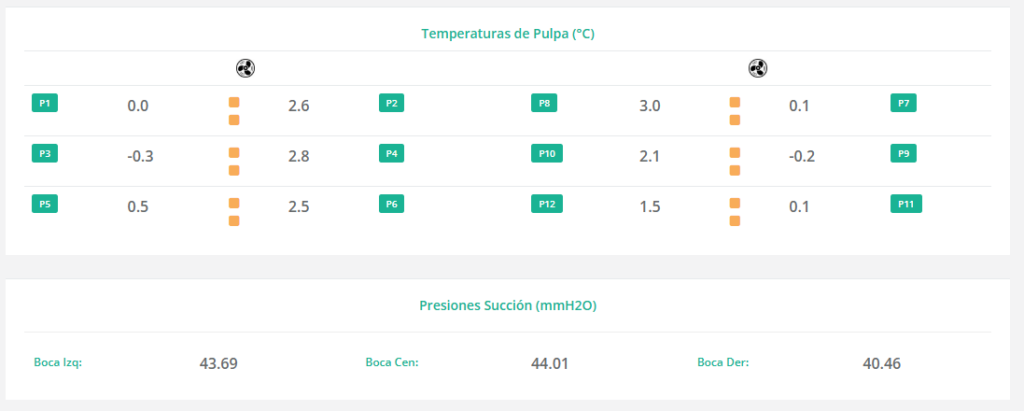Click the P11 probe badge
This screenshot has width=1024, height=411.
pyautogui.click(x=906, y=204)
